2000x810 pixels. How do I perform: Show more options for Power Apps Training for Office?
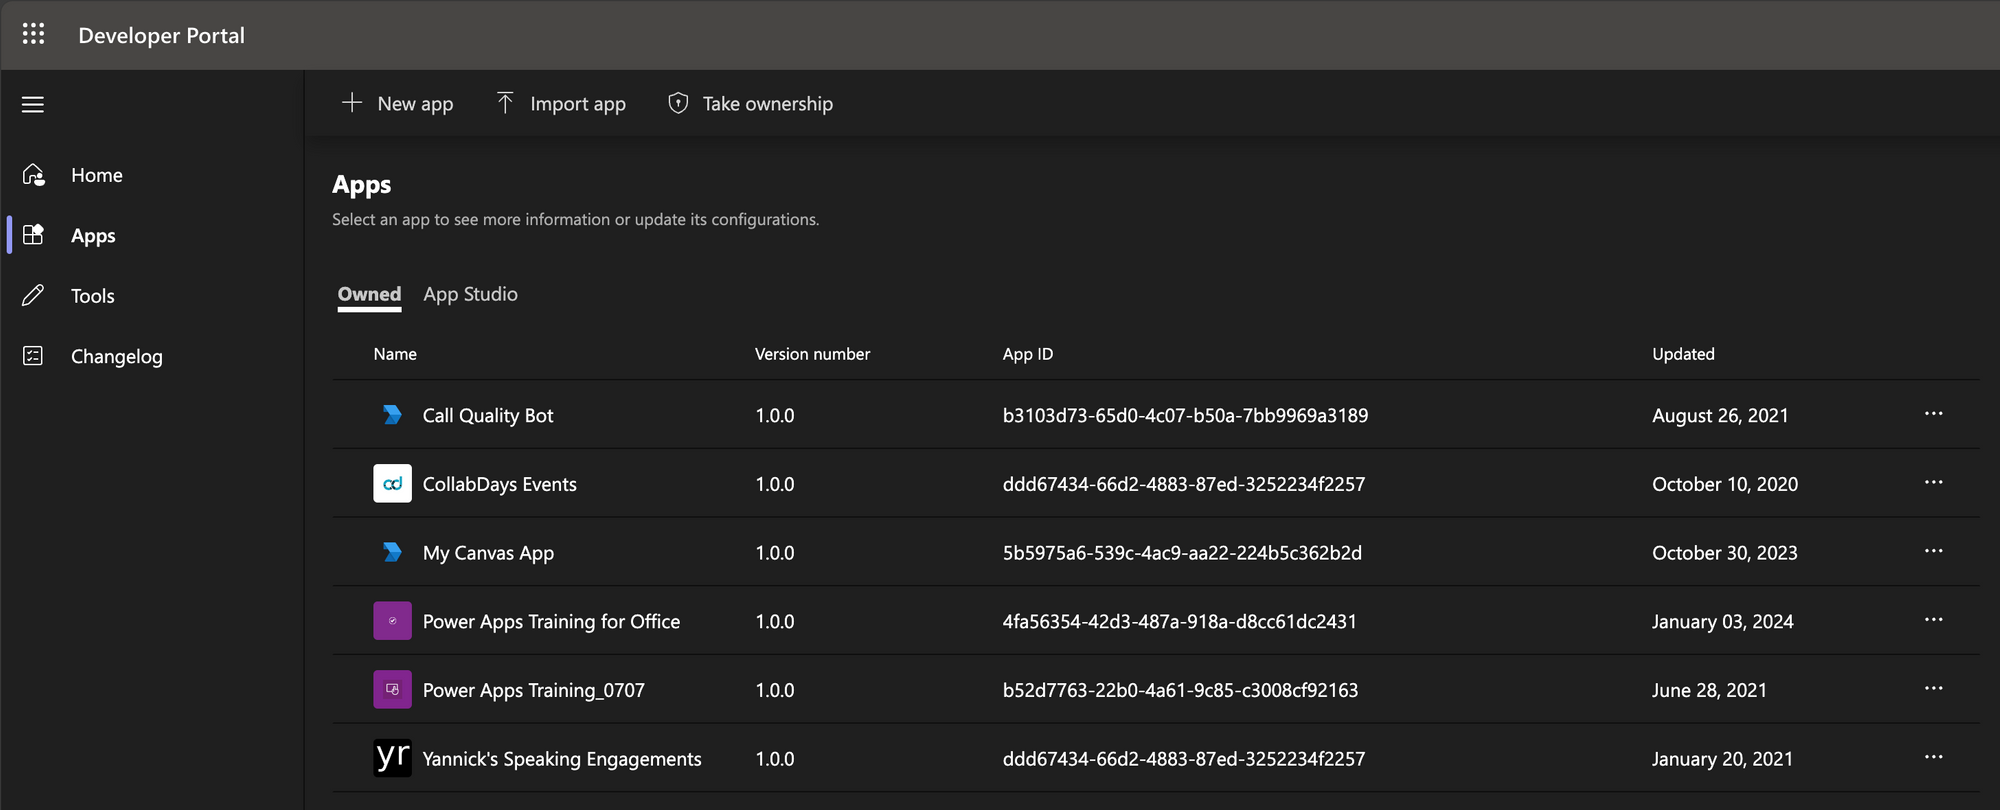click(1934, 620)
